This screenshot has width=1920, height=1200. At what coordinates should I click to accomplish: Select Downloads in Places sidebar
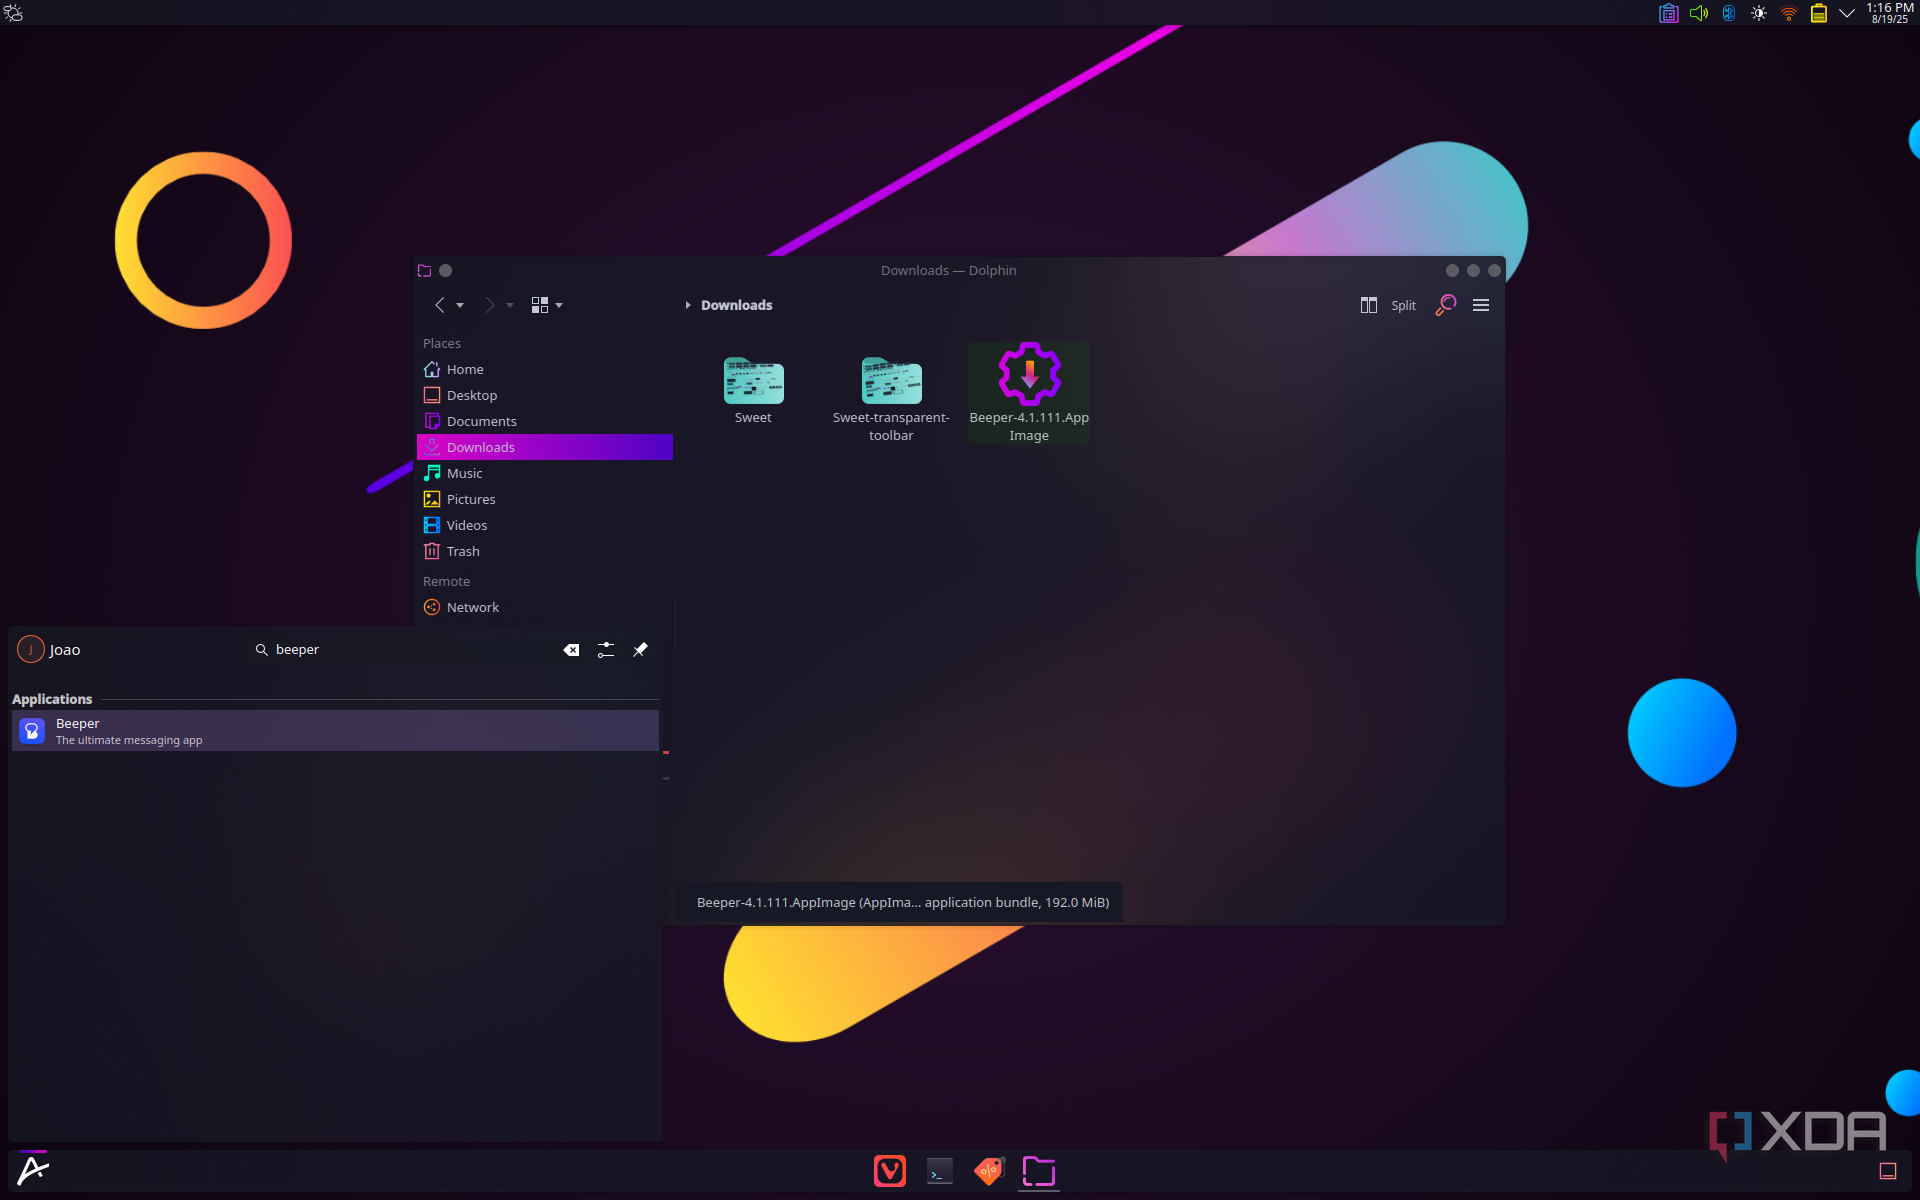pyautogui.click(x=545, y=447)
